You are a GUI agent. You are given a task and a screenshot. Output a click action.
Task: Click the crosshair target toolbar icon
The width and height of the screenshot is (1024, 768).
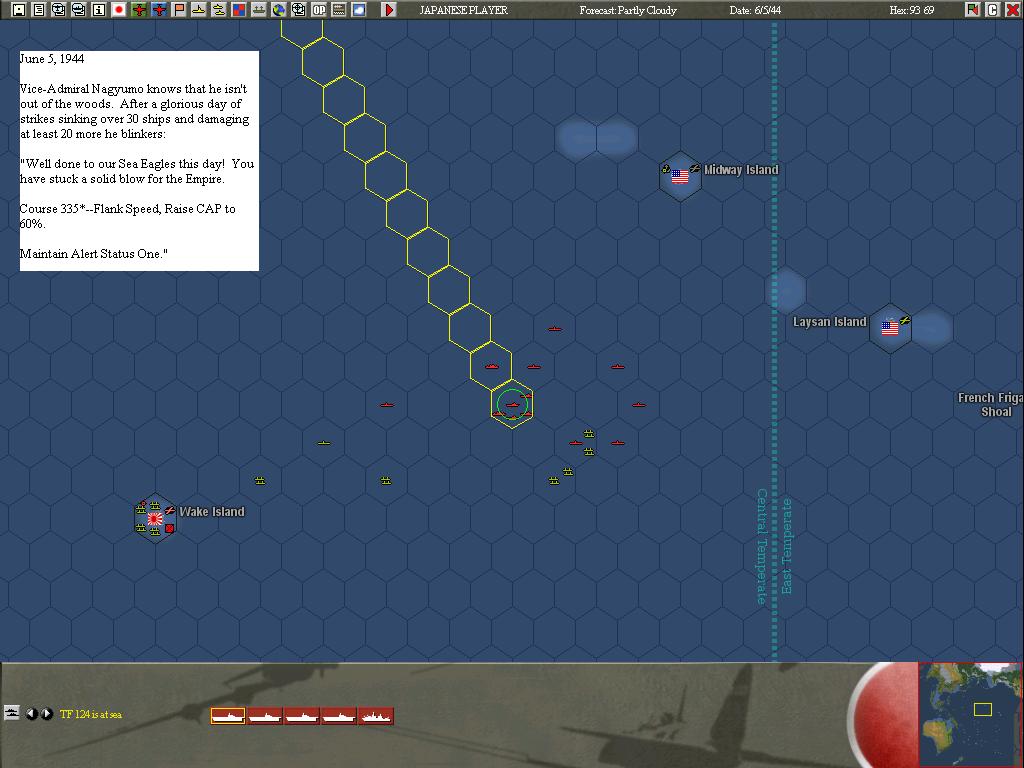point(298,10)
